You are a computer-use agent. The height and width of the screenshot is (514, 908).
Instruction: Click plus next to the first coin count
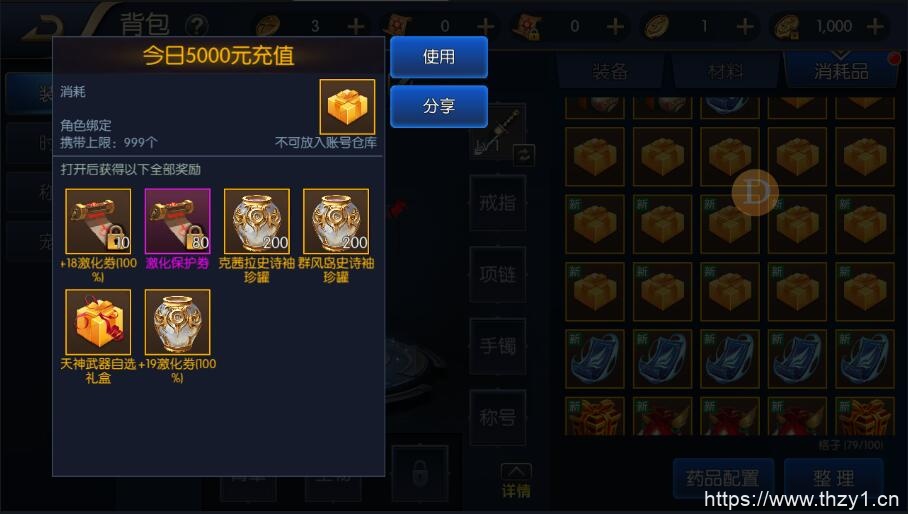[x=356, y=26]
